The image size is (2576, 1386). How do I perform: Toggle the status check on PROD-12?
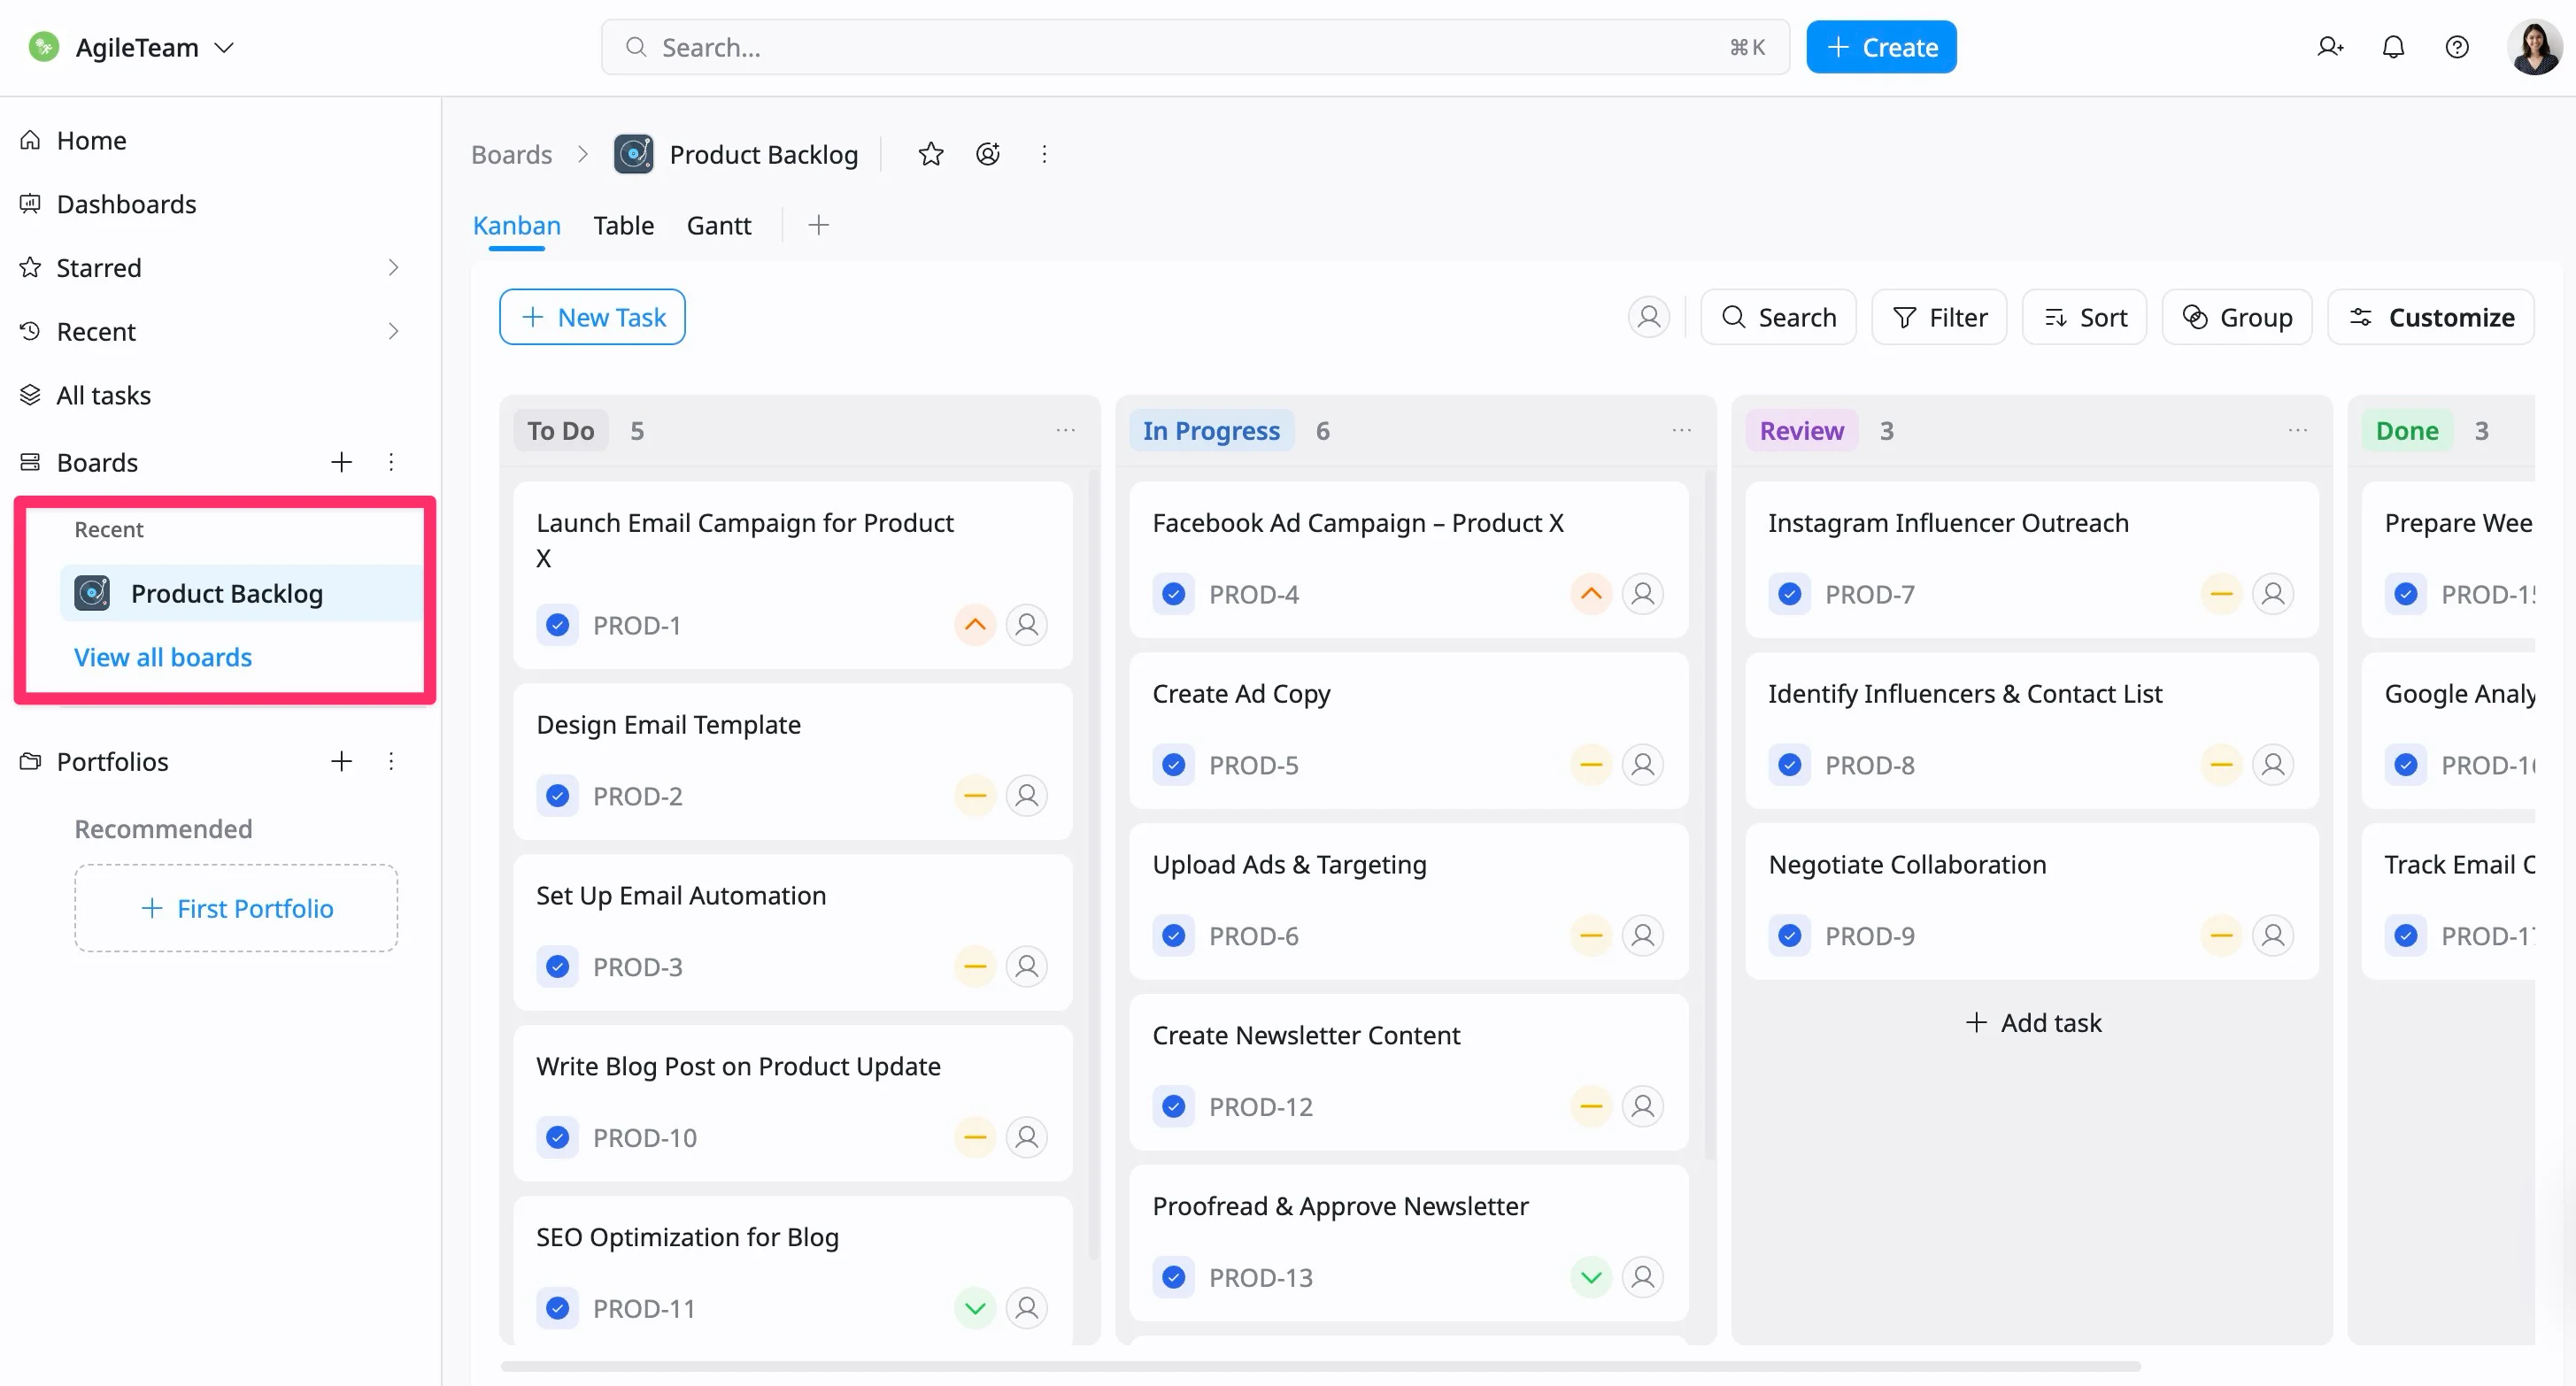1174,1107
